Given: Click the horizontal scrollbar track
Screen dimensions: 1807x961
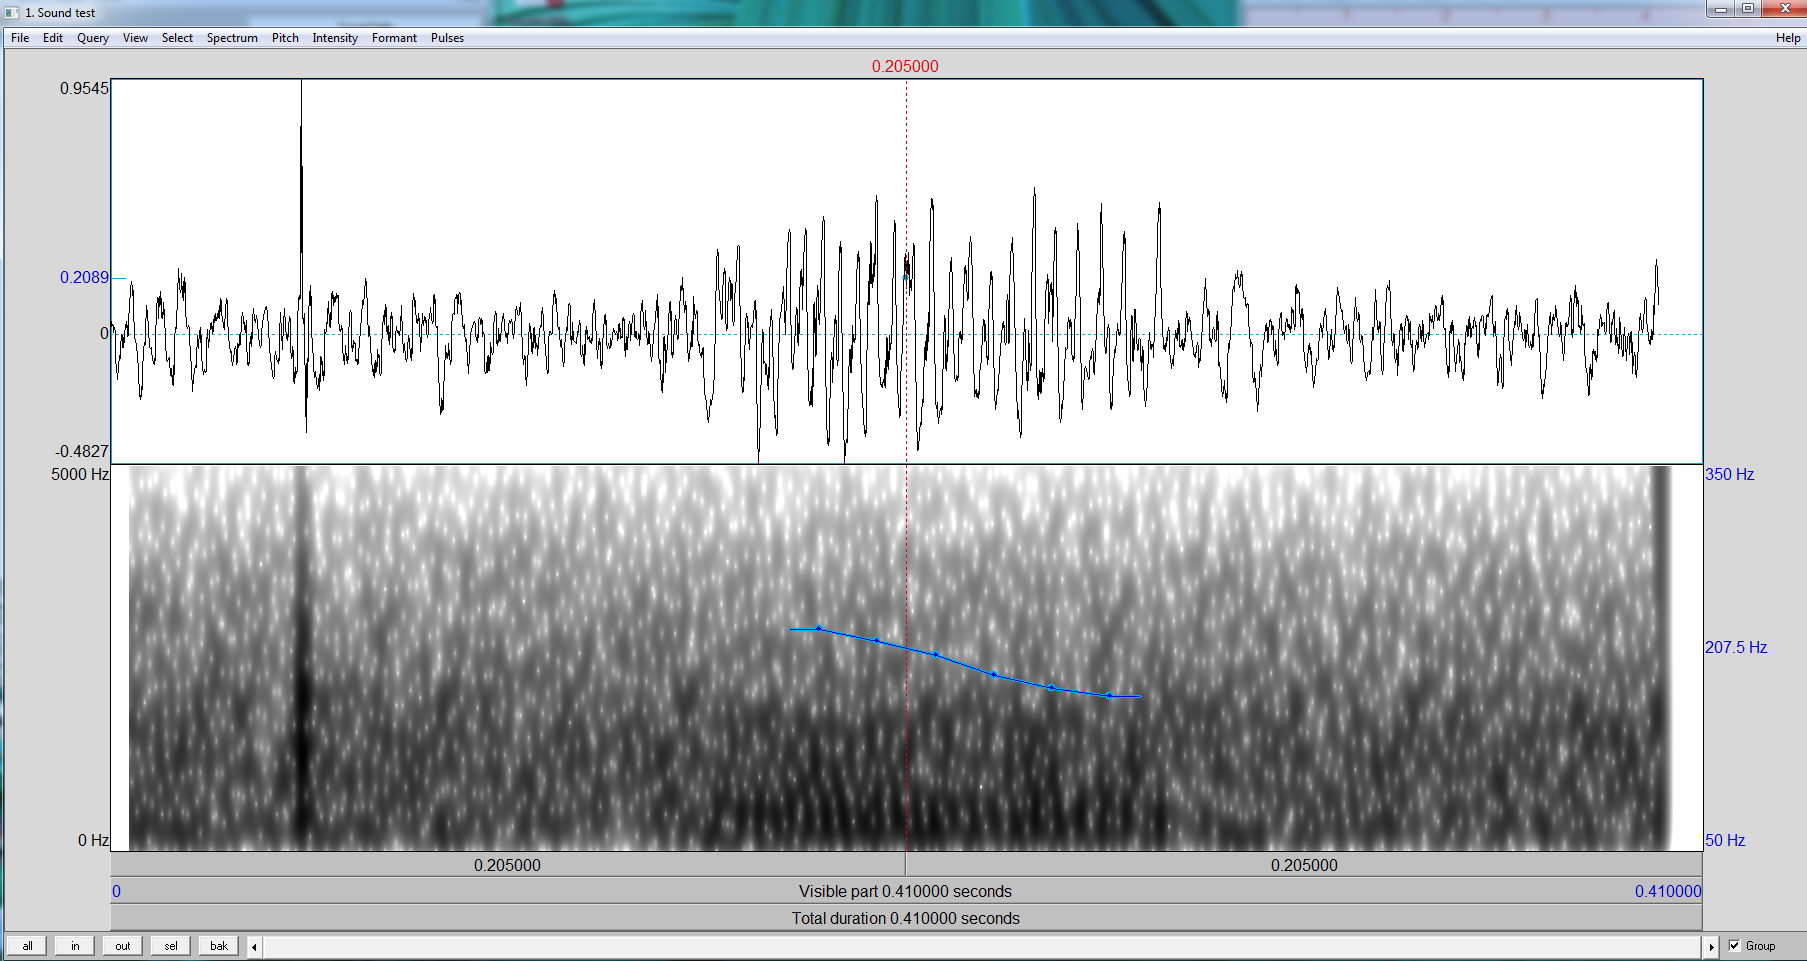Looking at the screenshot, I should (x=982, y=946).
